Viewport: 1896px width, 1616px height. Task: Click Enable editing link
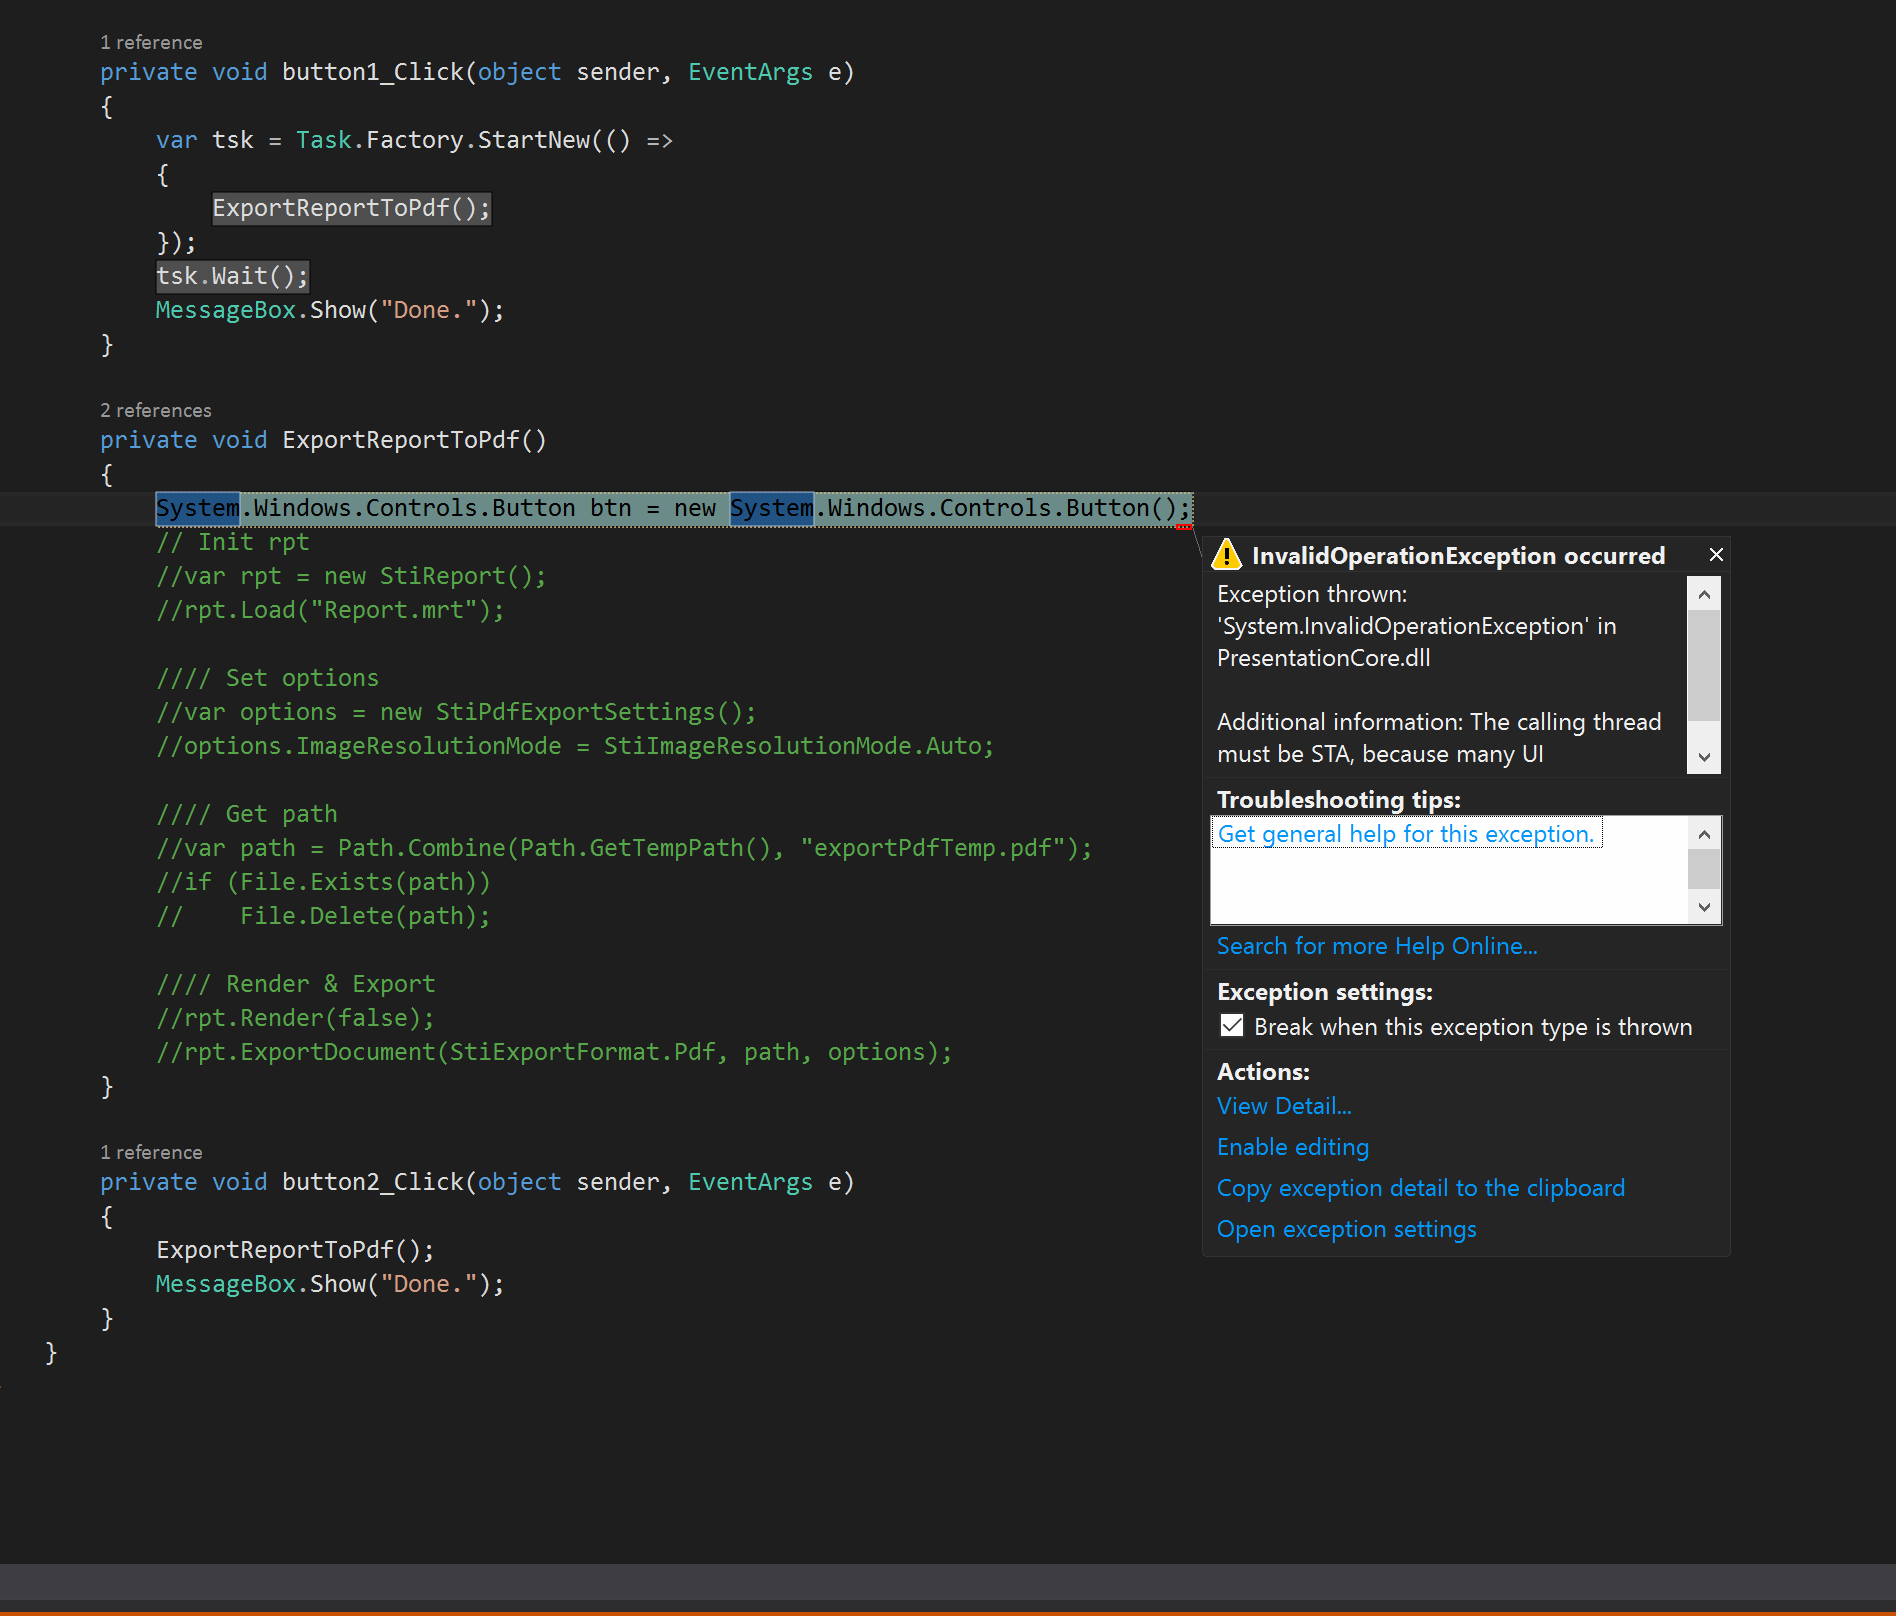click(x=1293, y=1147)
